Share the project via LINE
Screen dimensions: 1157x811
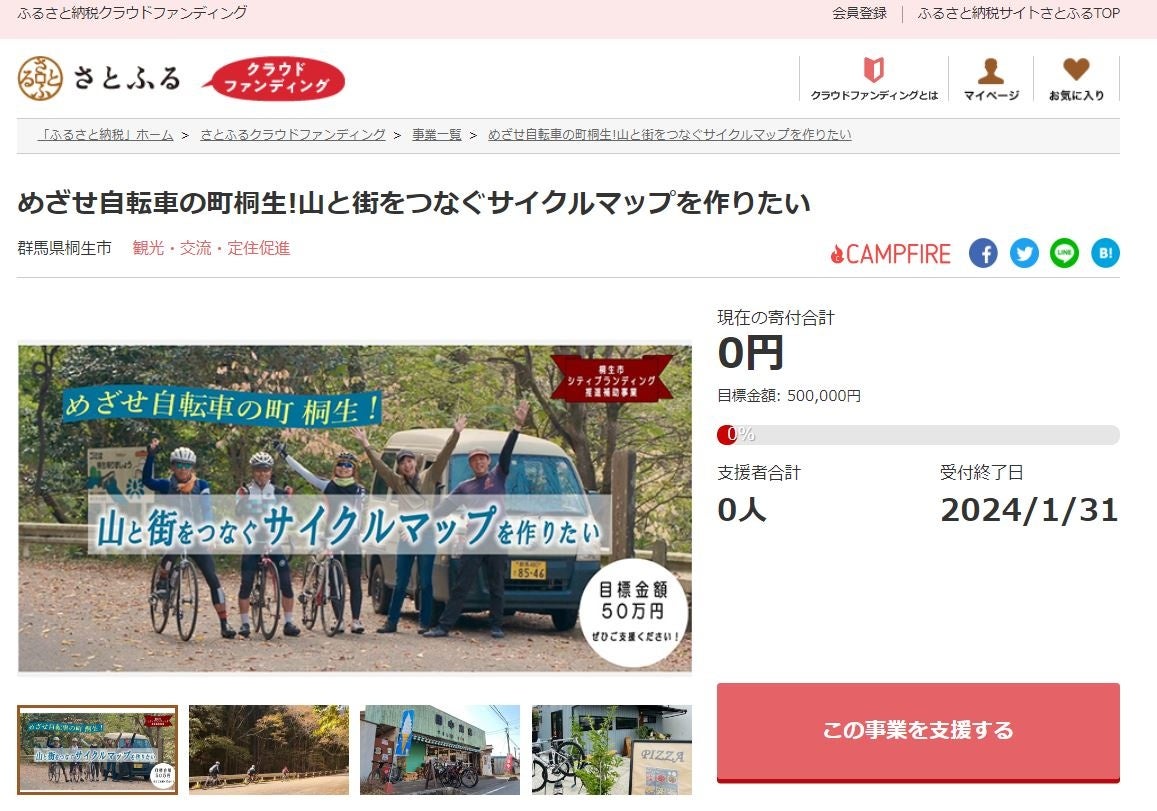coord(1064,253)
